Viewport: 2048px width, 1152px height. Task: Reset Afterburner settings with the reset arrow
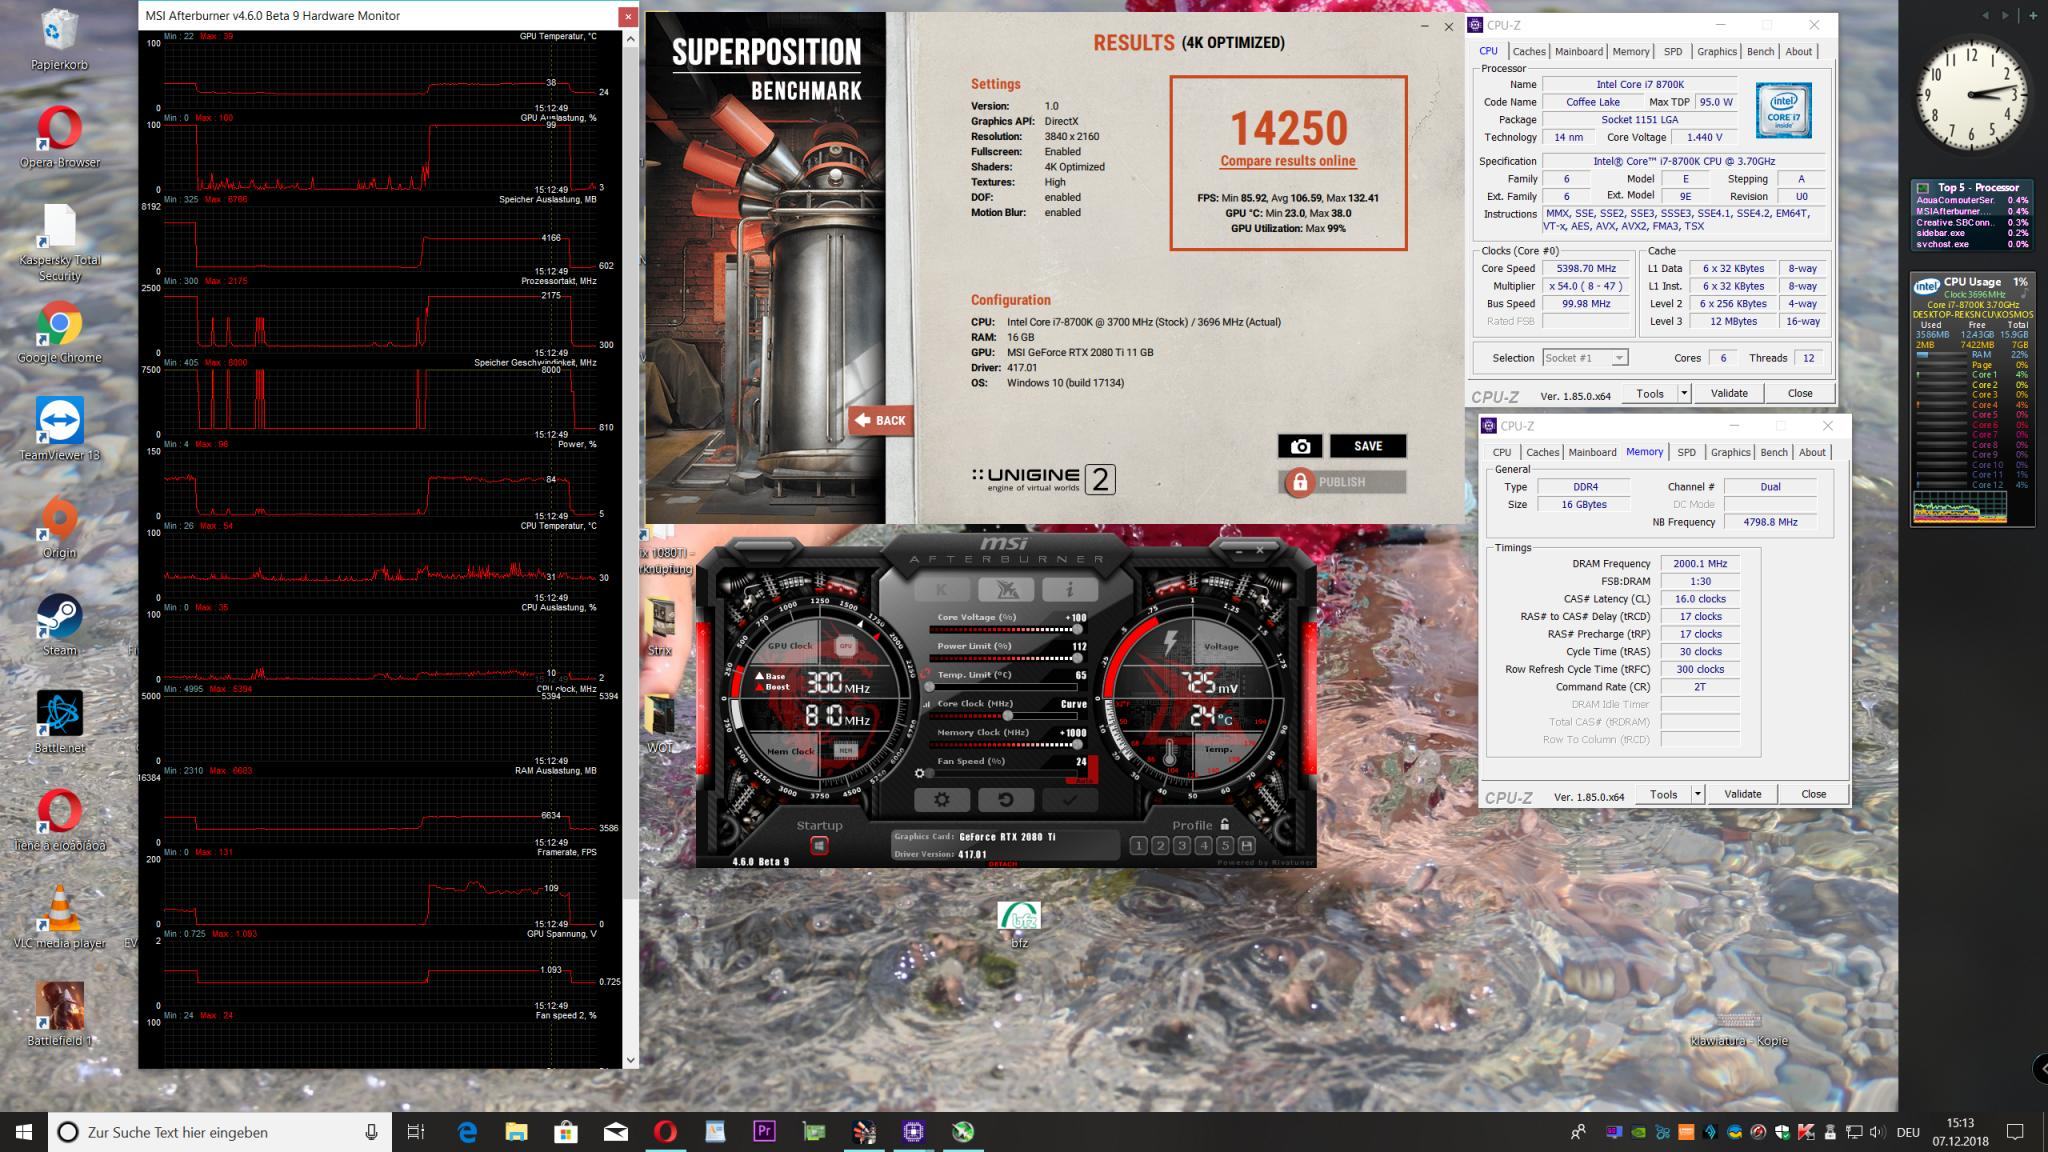pyautogui.click(x=1005, y=799)
